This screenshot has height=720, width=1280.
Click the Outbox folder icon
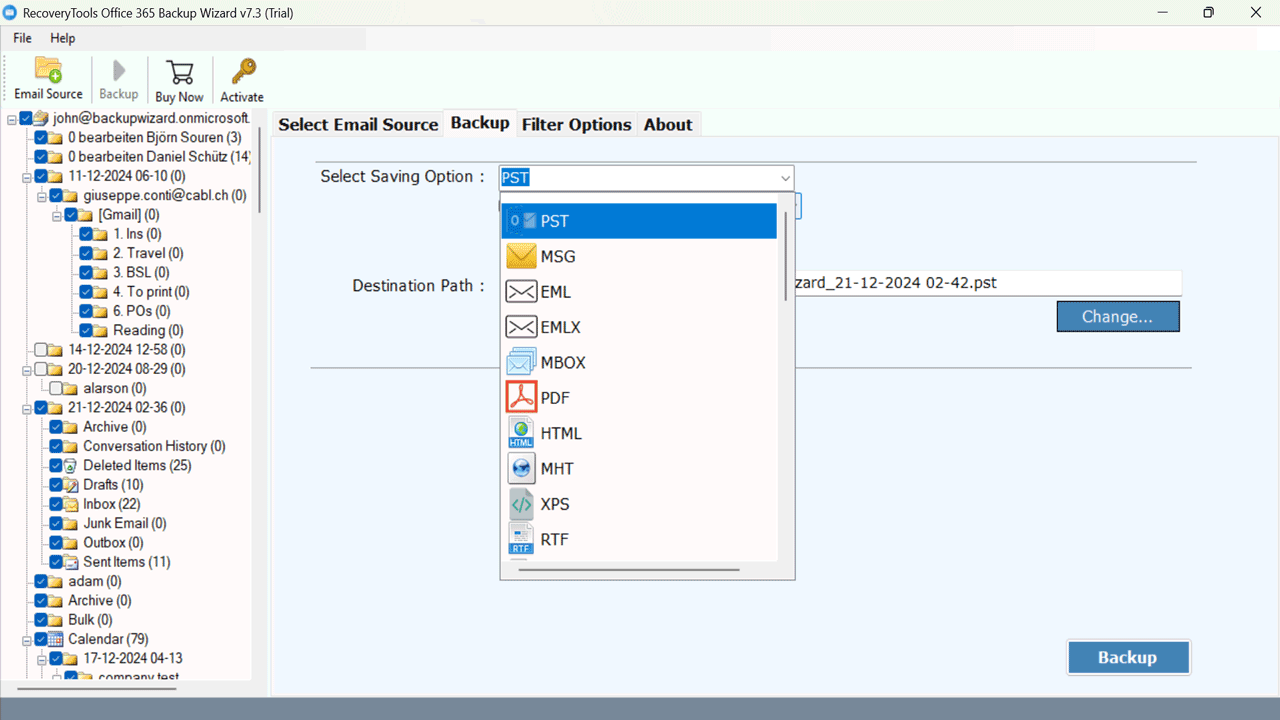71,543
